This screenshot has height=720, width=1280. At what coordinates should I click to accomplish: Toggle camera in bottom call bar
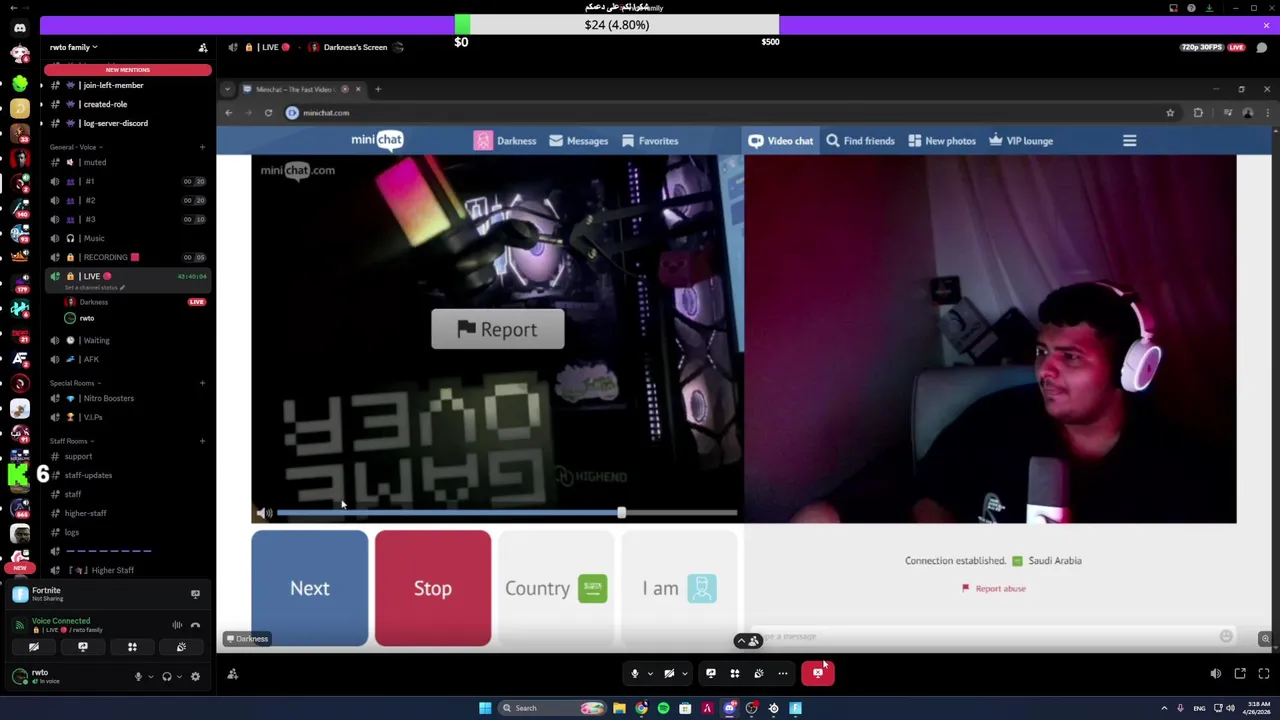669,673
